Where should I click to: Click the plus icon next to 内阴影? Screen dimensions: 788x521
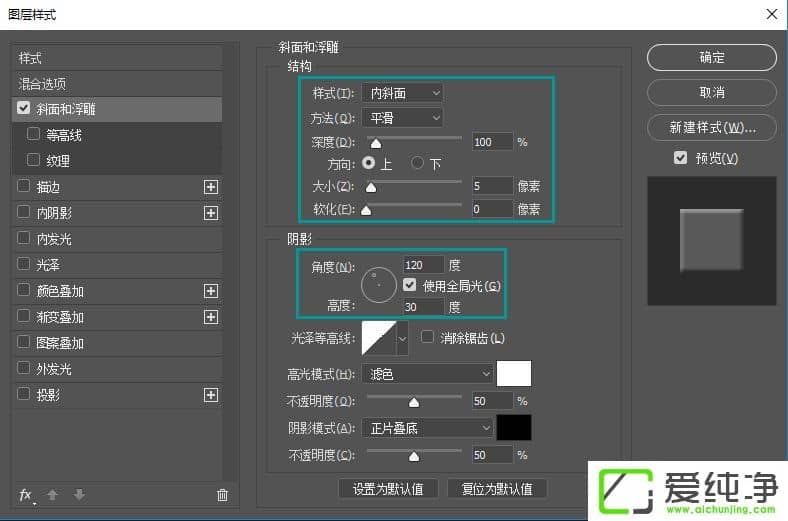tap(211, 213)
